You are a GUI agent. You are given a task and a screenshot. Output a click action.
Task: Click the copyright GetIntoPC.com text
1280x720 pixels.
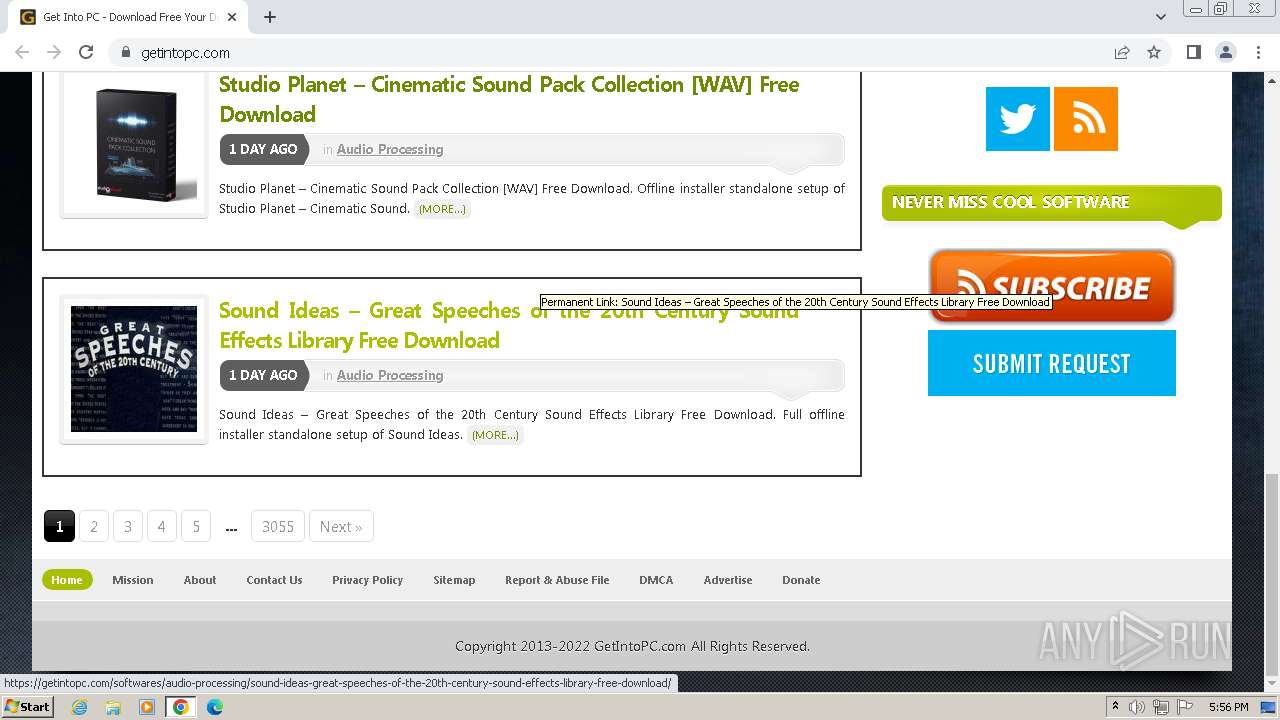632,646
